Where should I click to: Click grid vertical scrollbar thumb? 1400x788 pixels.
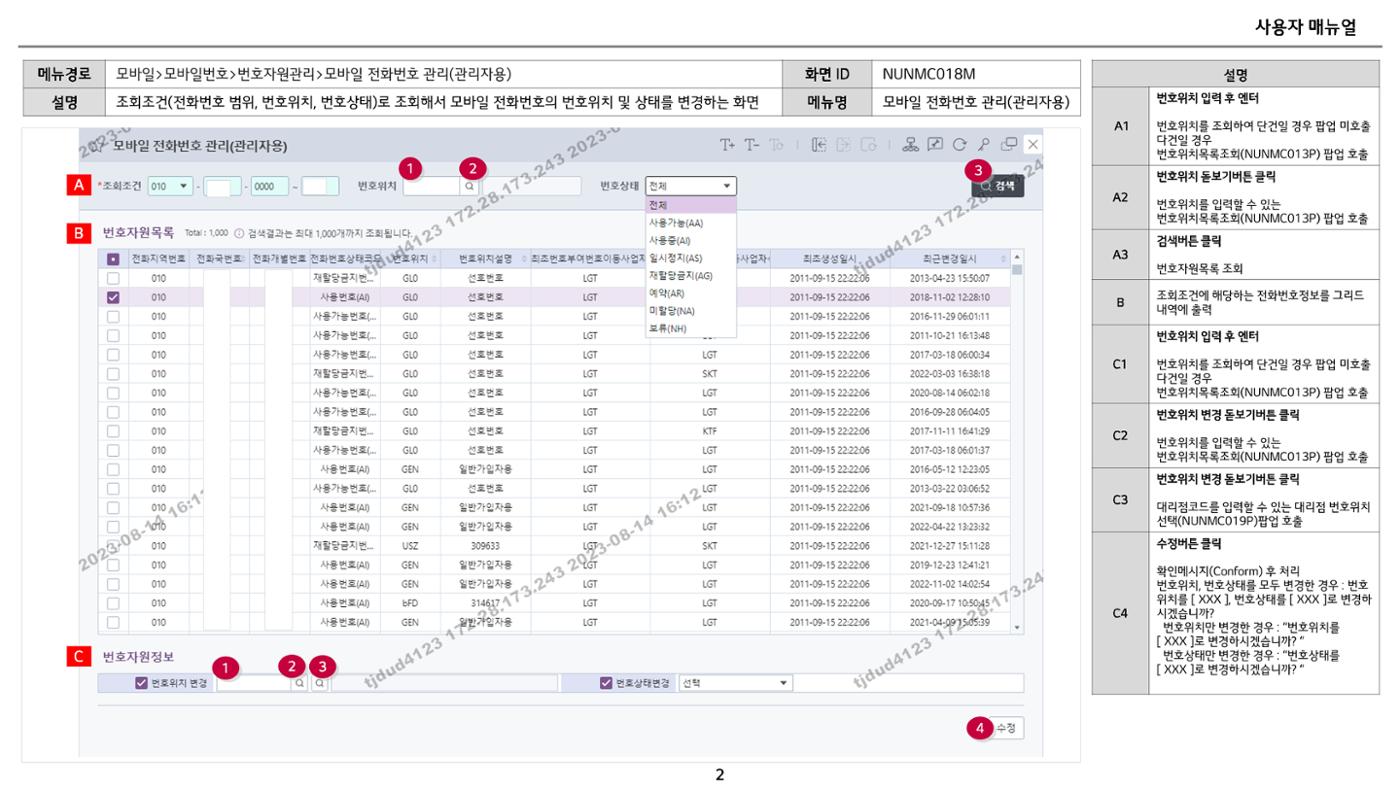click(x=1017, y=268)
